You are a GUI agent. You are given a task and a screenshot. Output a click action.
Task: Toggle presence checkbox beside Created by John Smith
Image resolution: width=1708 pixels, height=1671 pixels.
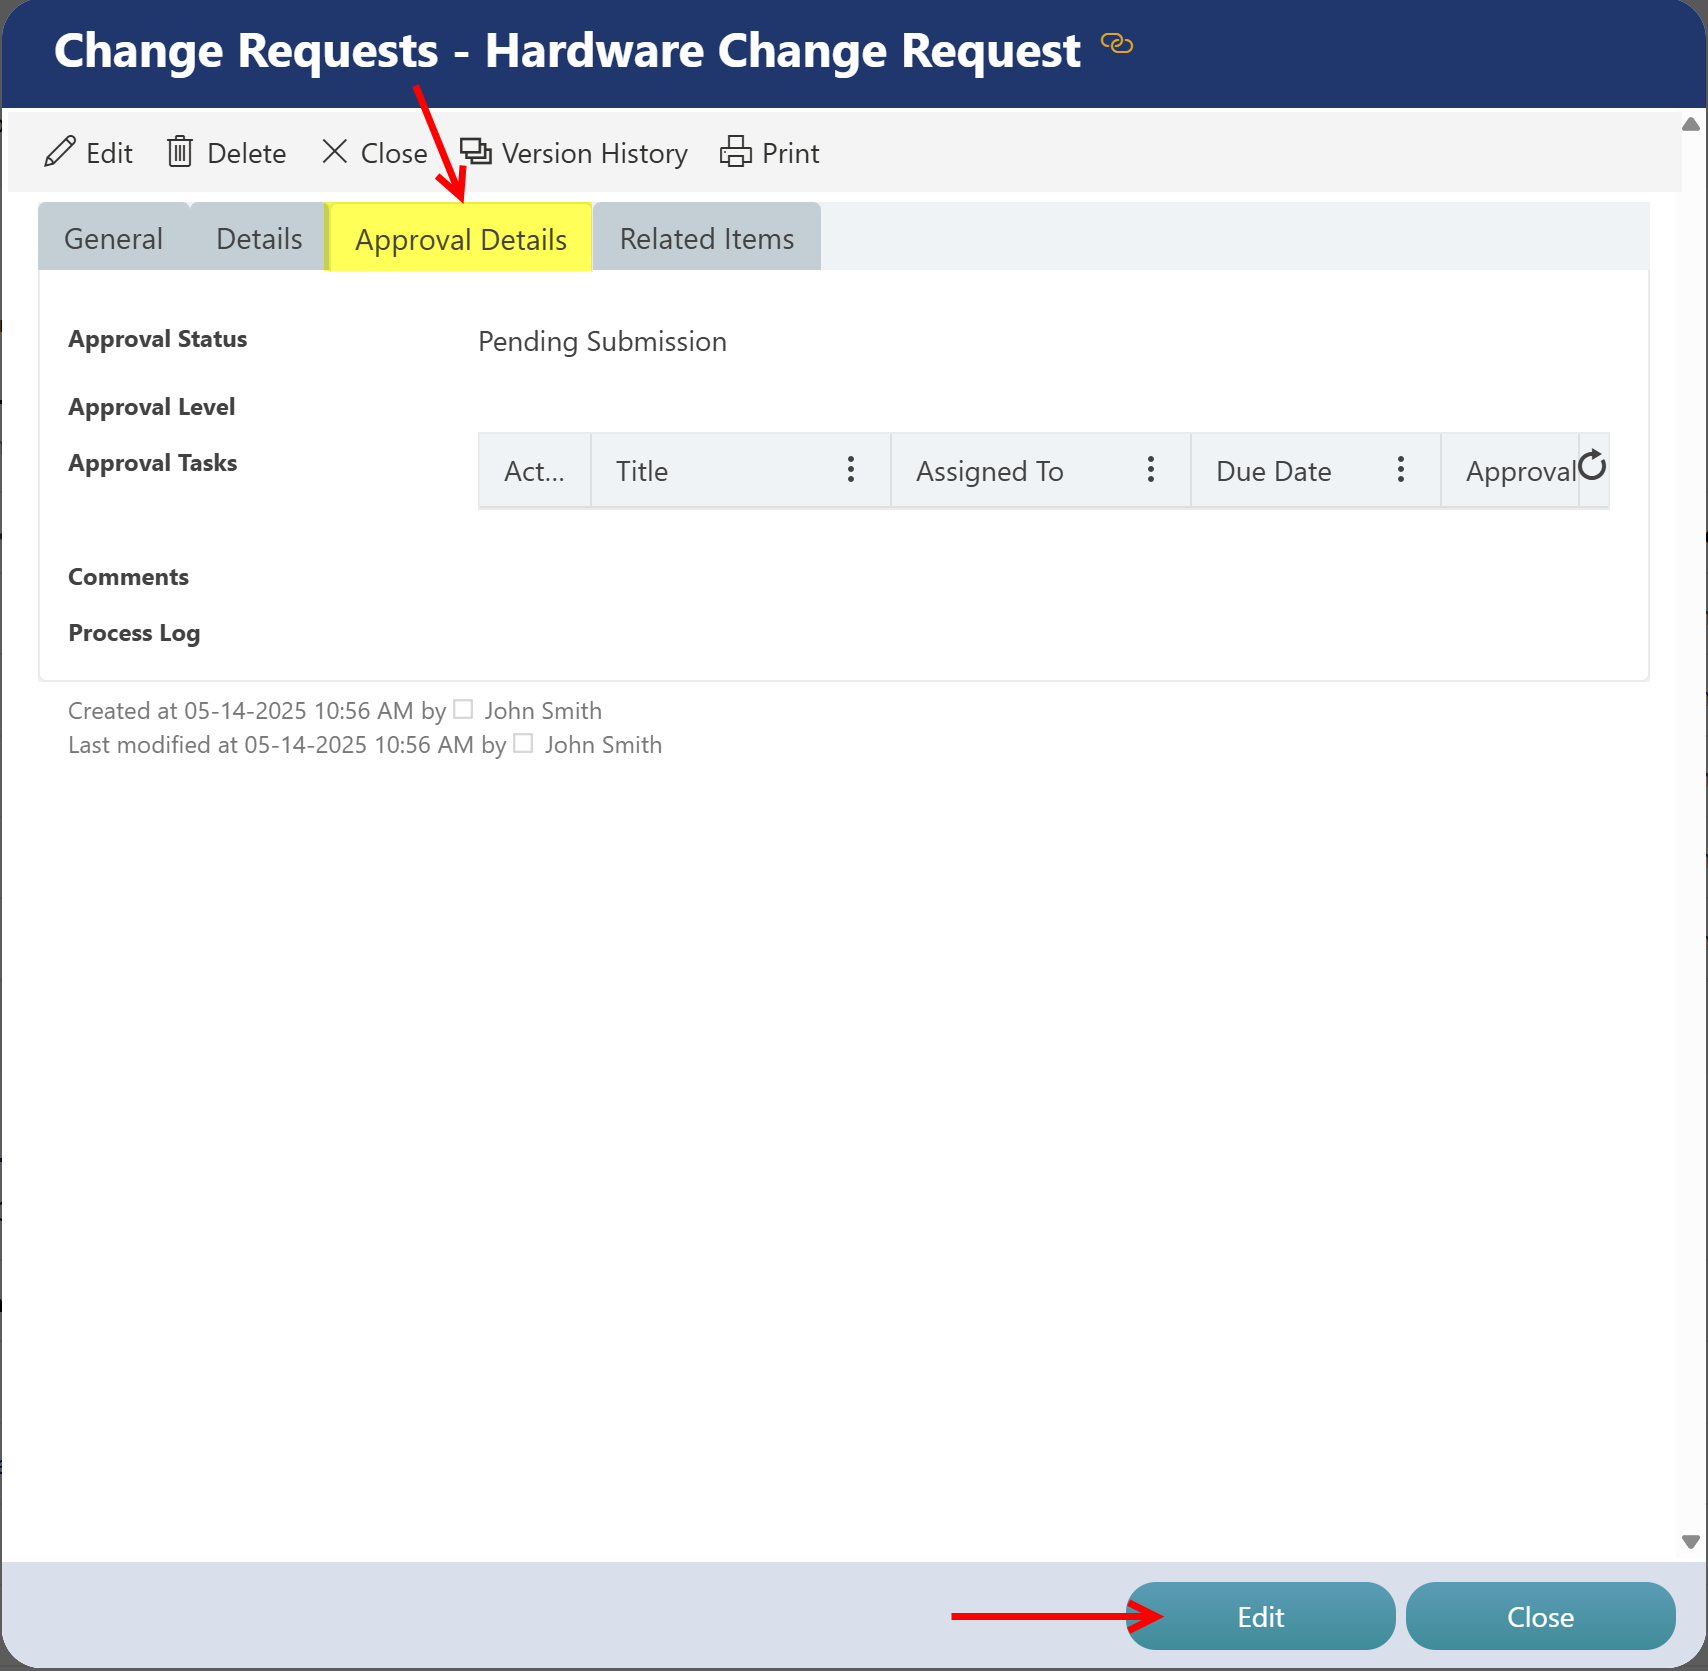pyautogui.click(x=463, y=709)
